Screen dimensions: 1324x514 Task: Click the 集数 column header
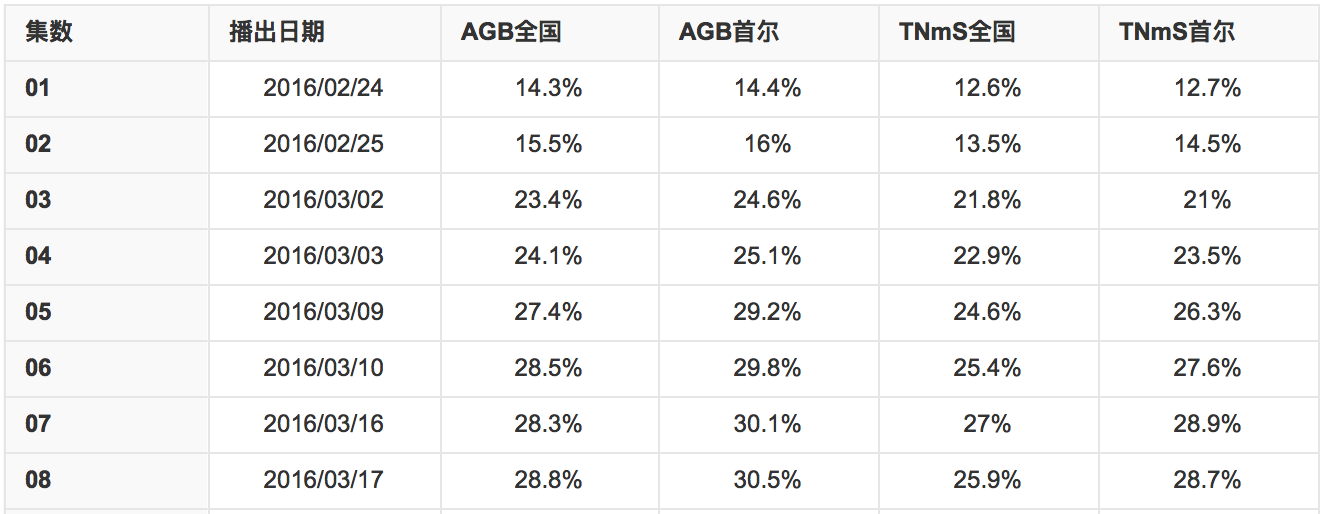[49, 32]
